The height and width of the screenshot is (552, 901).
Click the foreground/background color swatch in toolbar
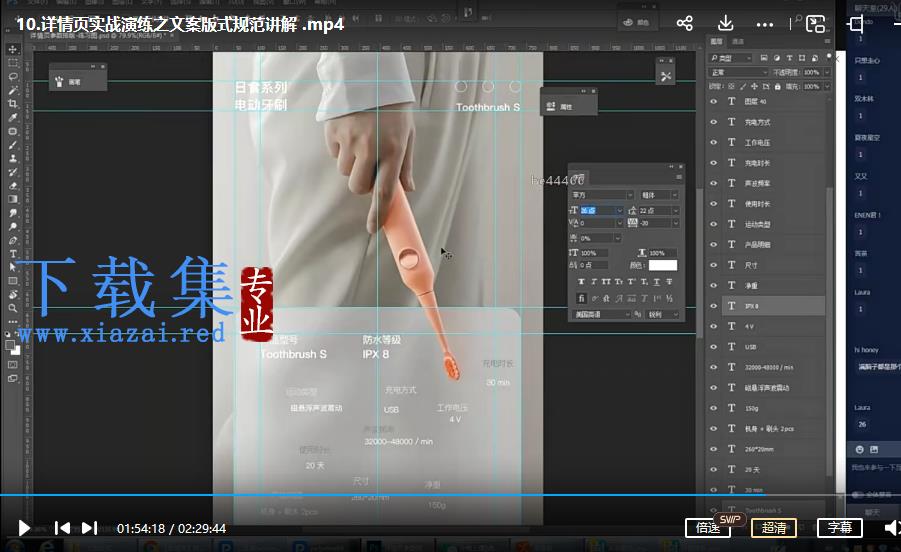(12, 347)
